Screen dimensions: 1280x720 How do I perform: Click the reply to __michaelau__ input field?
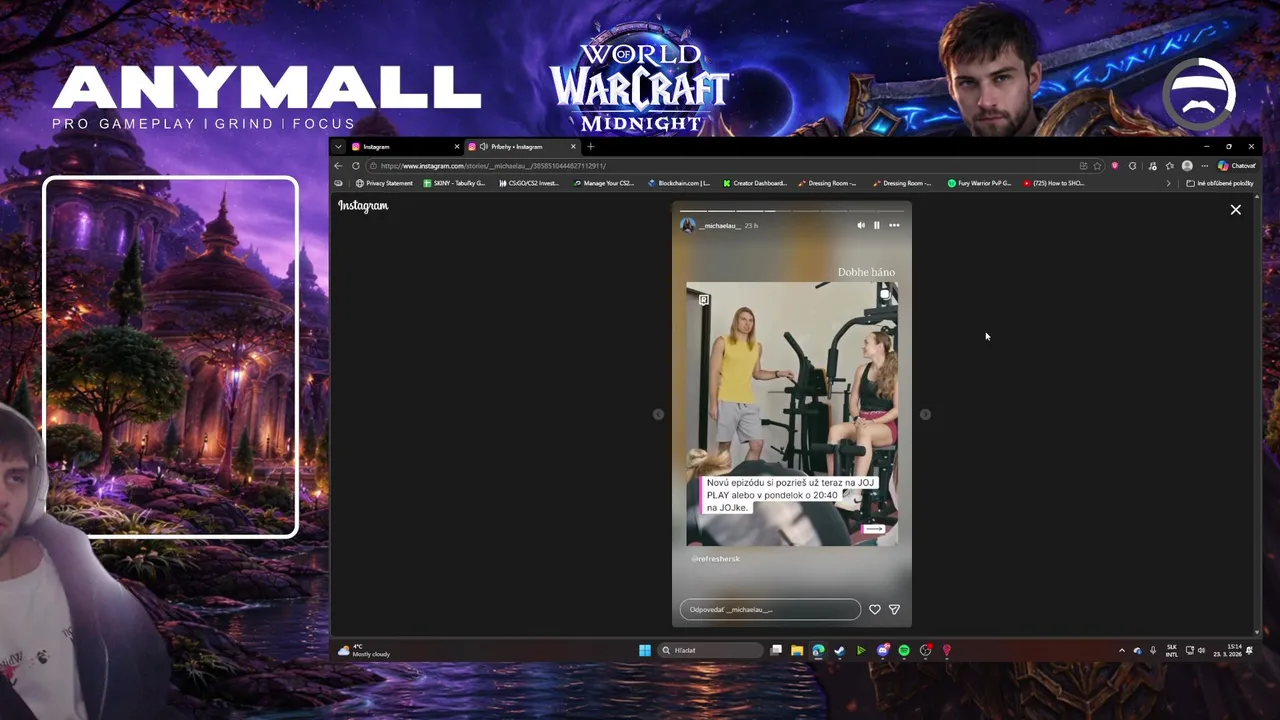(x=770, y=609)
